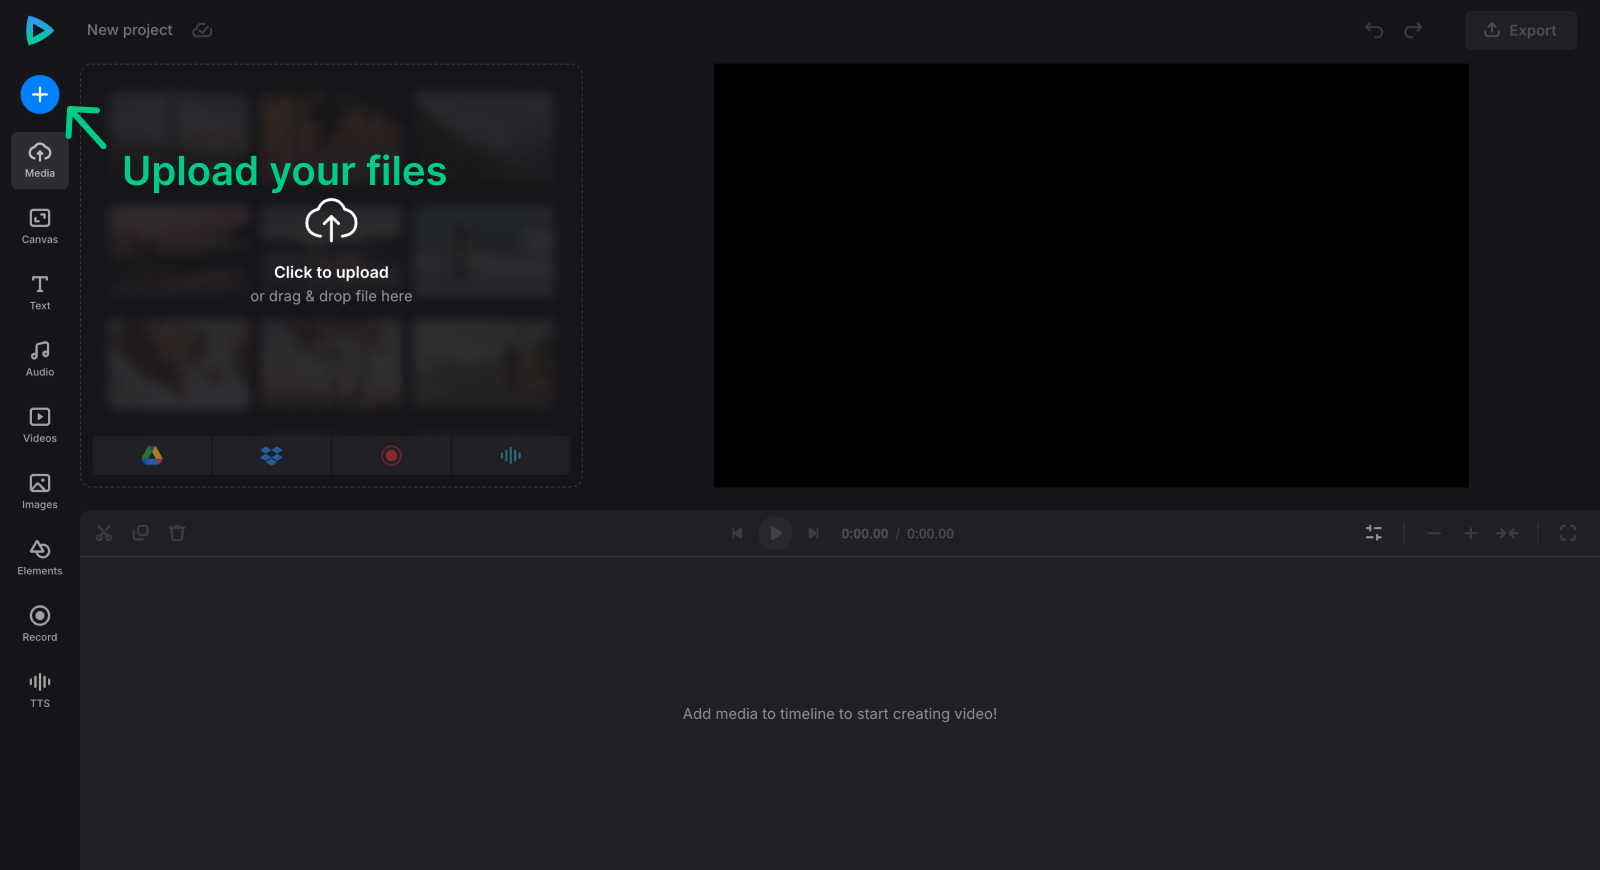Click the duplicate clip icon
This screenshot has width=1600, height=870.
click(x=140, y=533)
